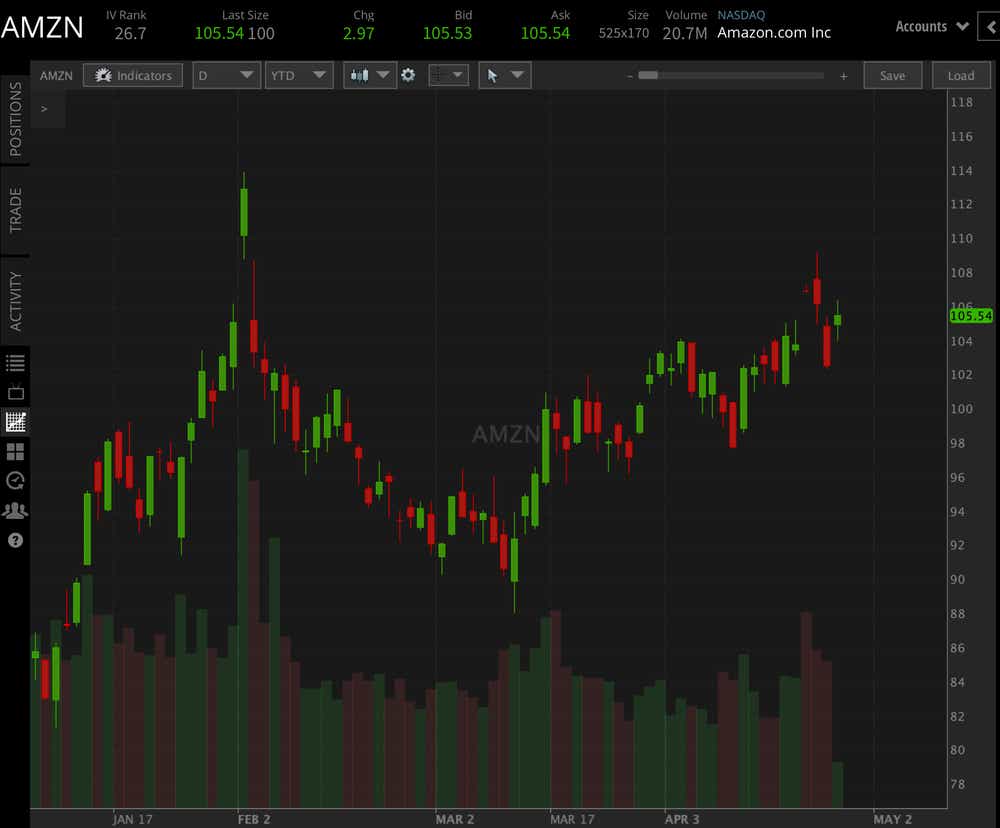Click the Last price 105.54 in the header
The width and height of the screenshot is (1000, 828).
pyautogui.click(x=219, y=33)
